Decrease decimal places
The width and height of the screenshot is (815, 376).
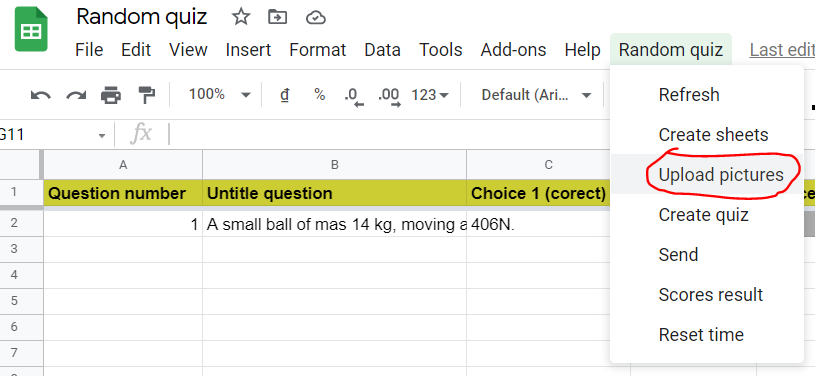353,96
